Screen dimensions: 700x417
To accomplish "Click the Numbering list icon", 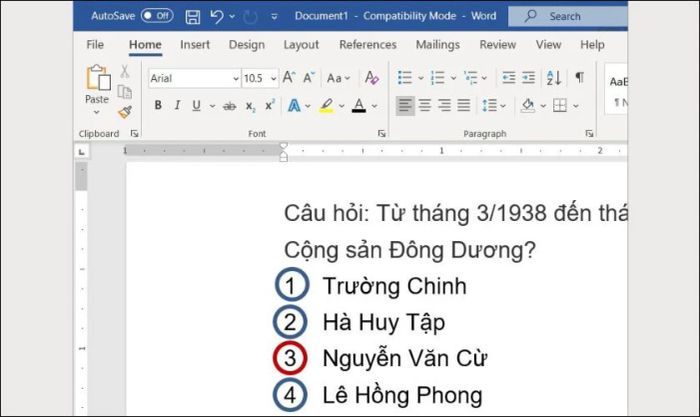I will pyautogui.click(x=438, y=78).
